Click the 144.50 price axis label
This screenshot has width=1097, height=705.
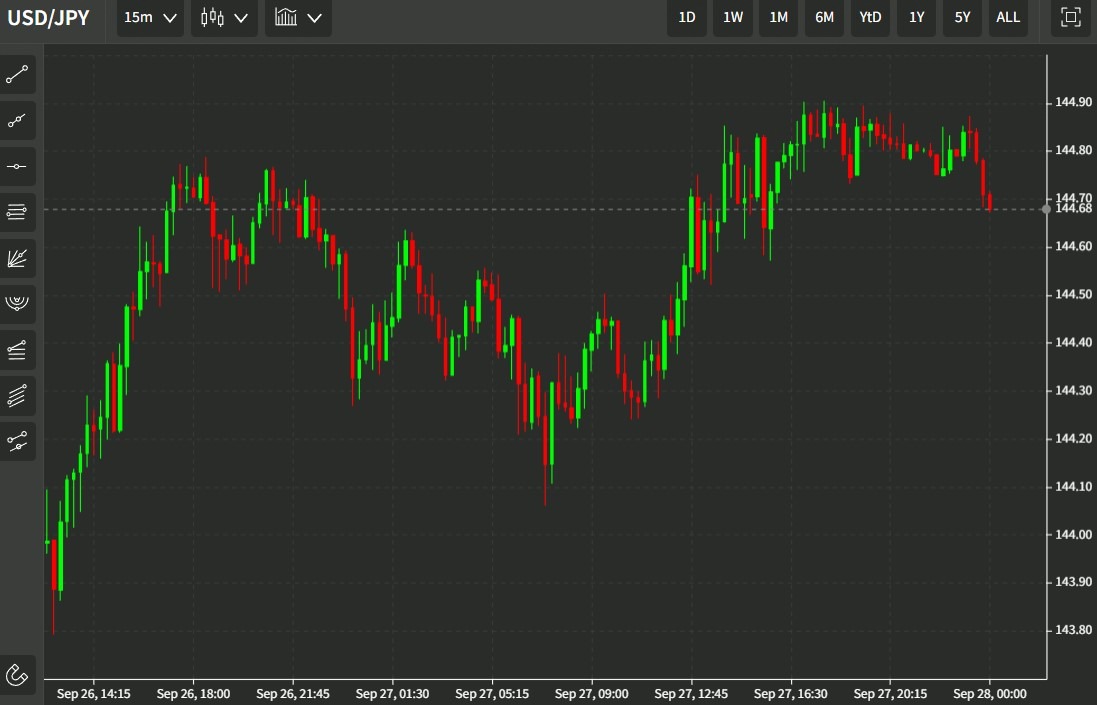1073,294
